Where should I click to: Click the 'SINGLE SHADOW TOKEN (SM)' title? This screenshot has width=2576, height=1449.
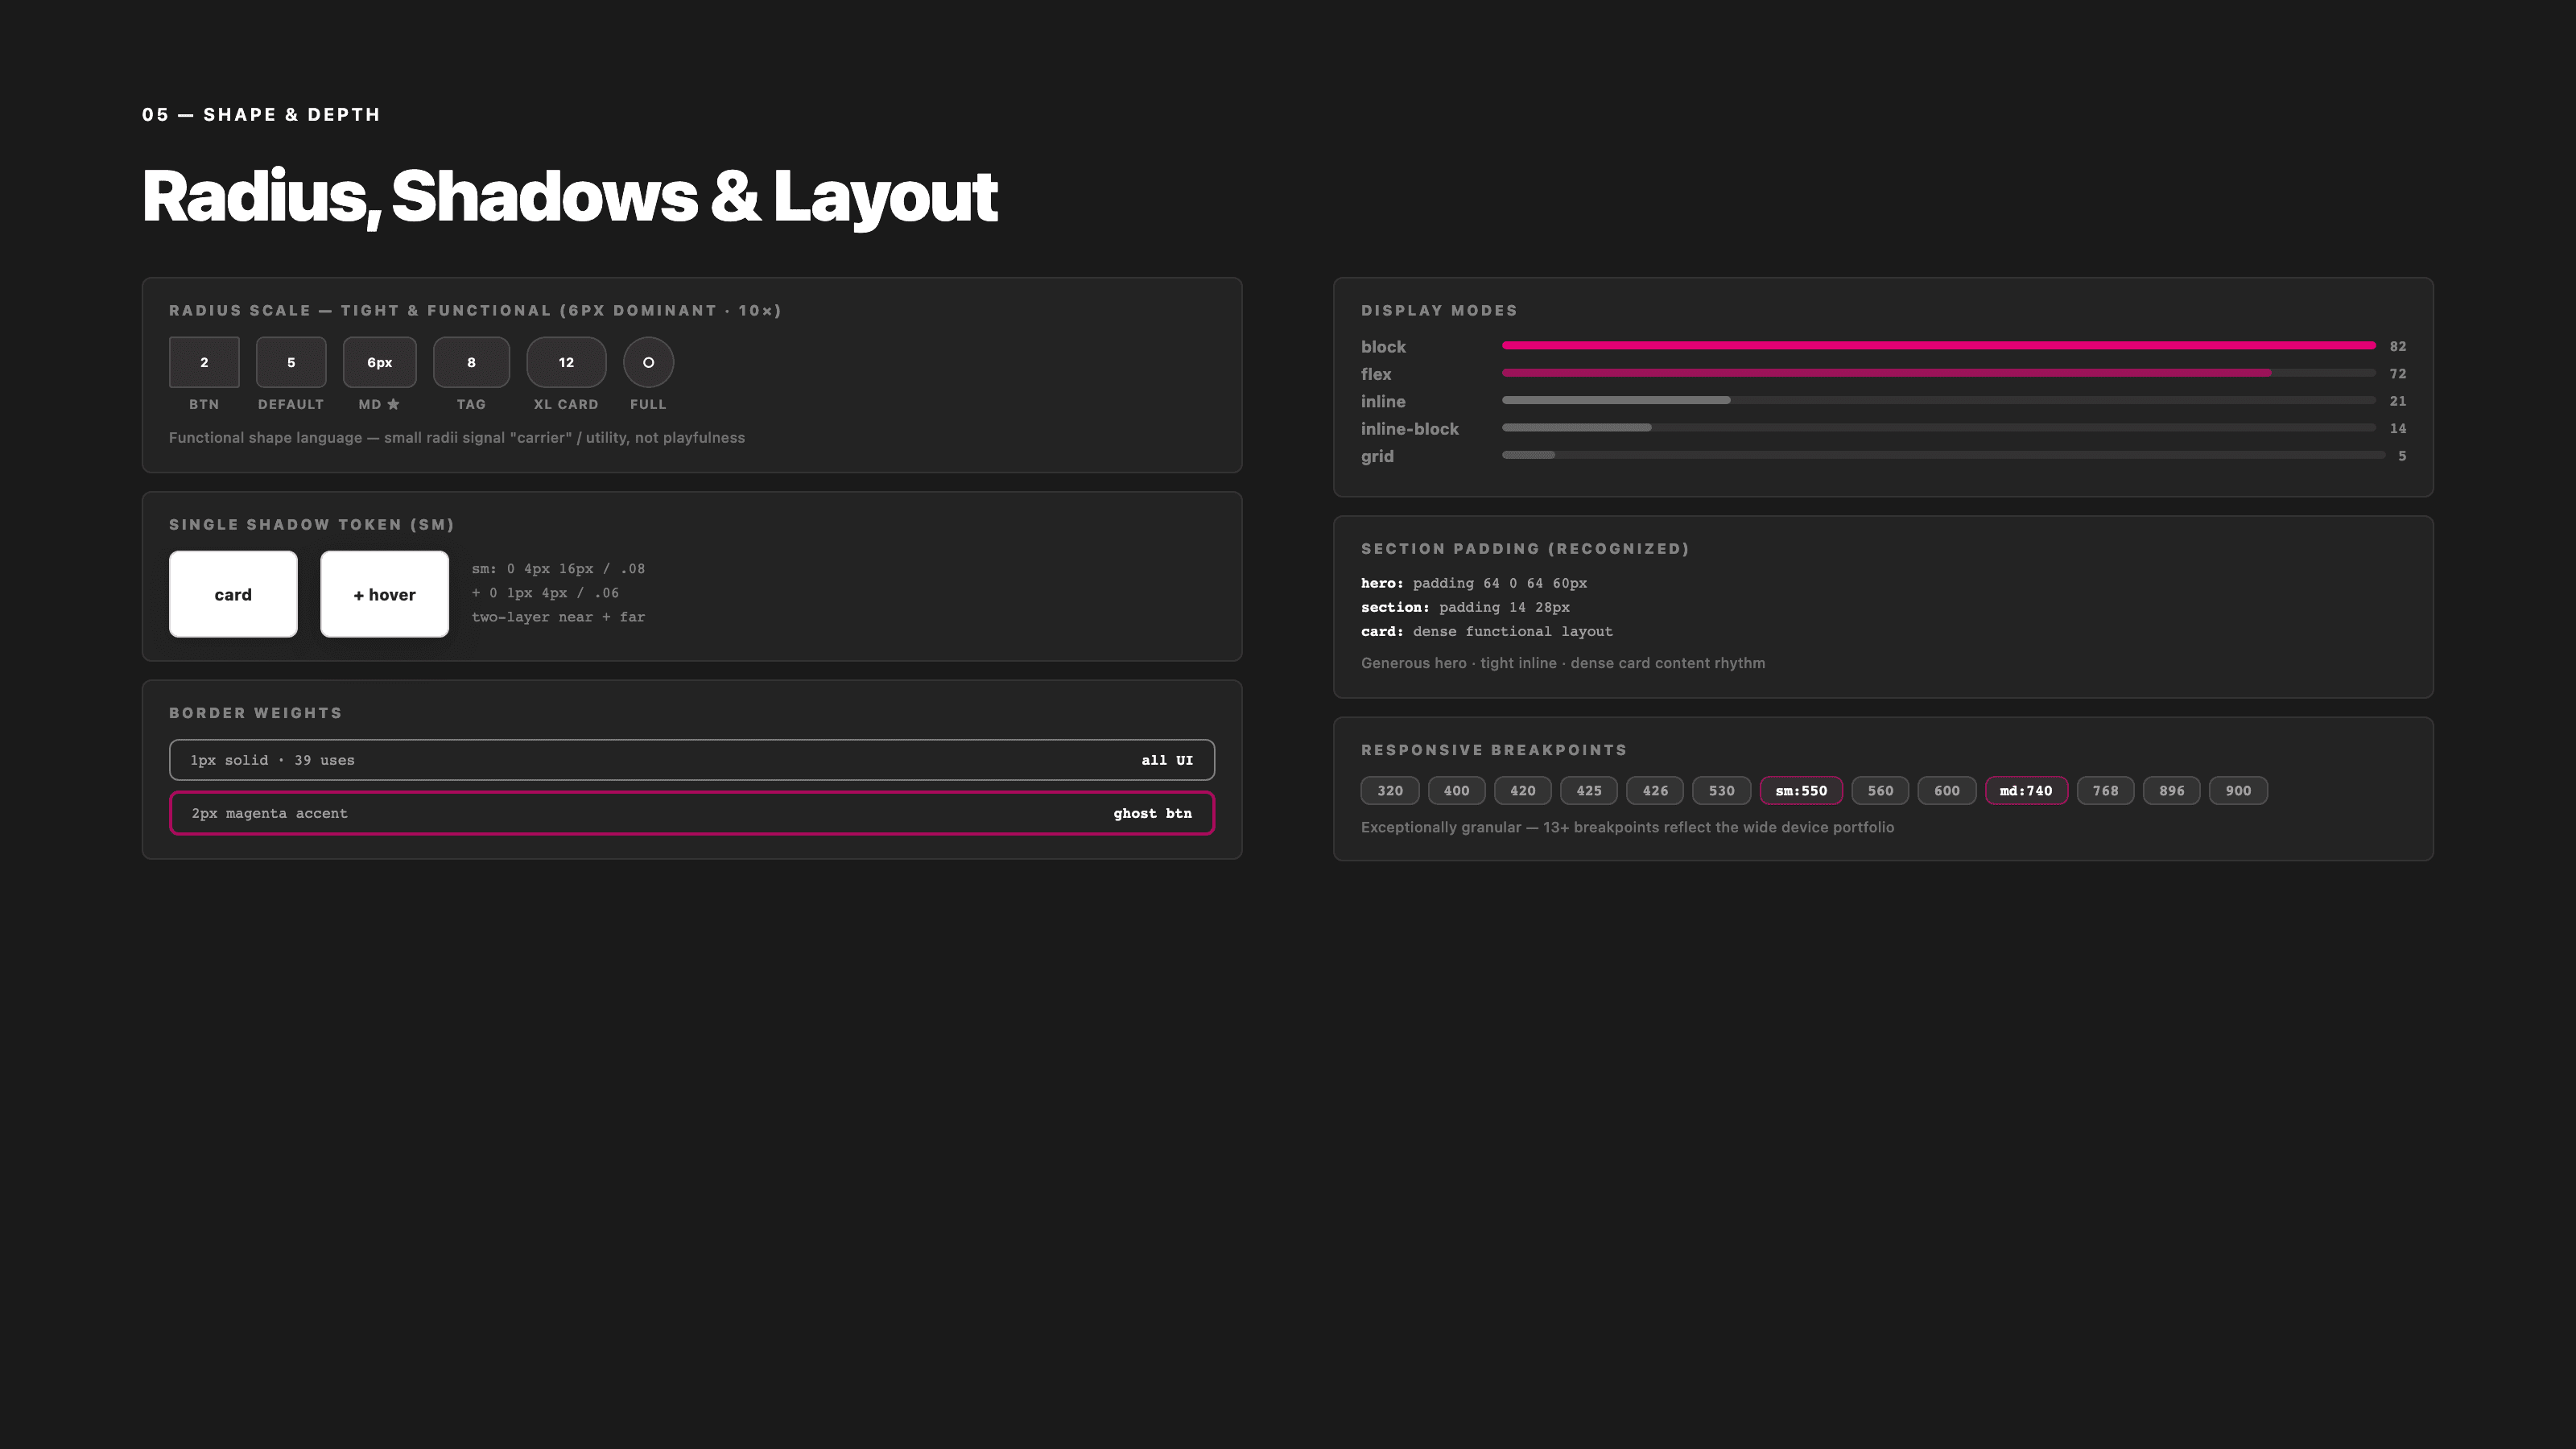click(x=312, y=525)
